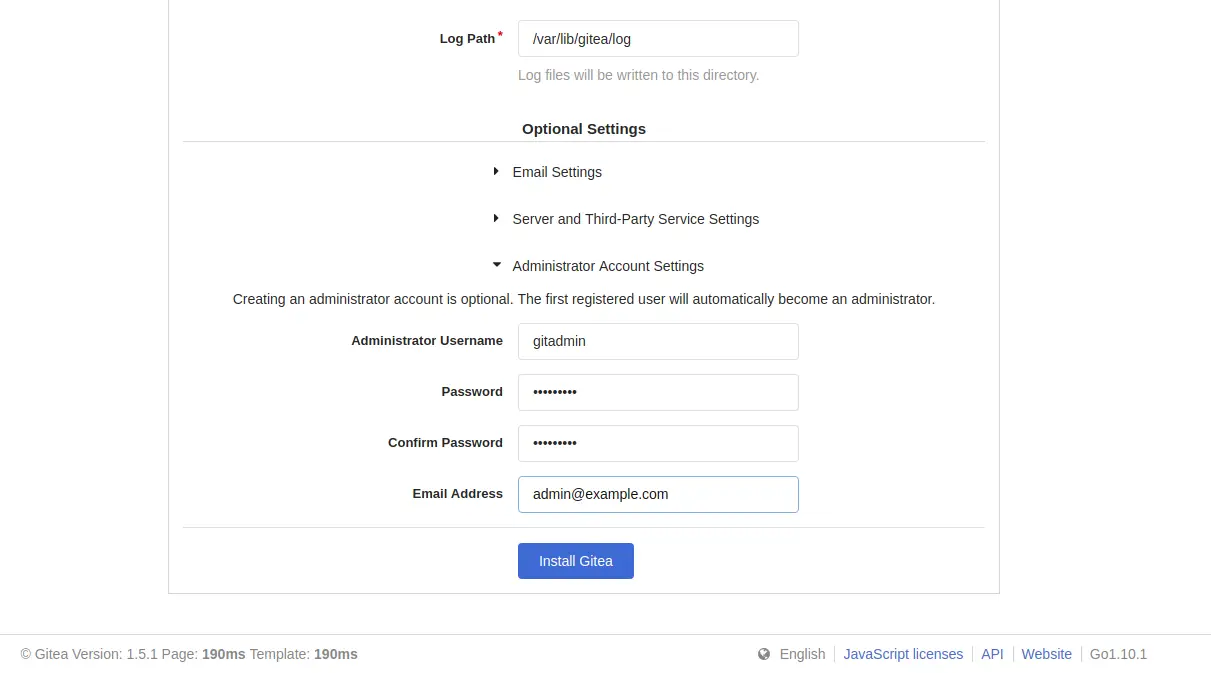Click the Optional Settings heading

[584, 129]
